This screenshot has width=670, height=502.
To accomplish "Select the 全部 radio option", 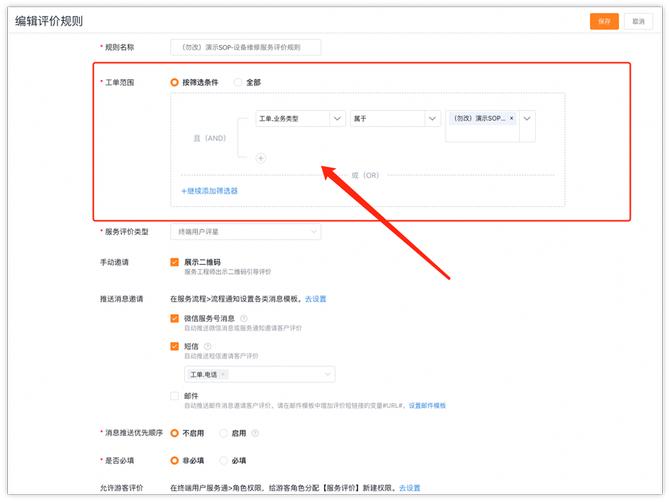I will click(238, 82).
